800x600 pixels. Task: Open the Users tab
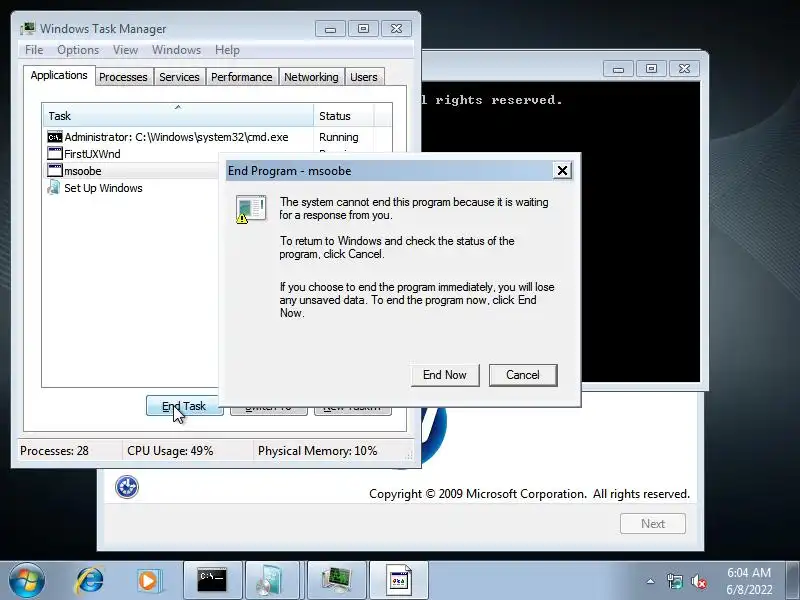(x=364, y=77)
